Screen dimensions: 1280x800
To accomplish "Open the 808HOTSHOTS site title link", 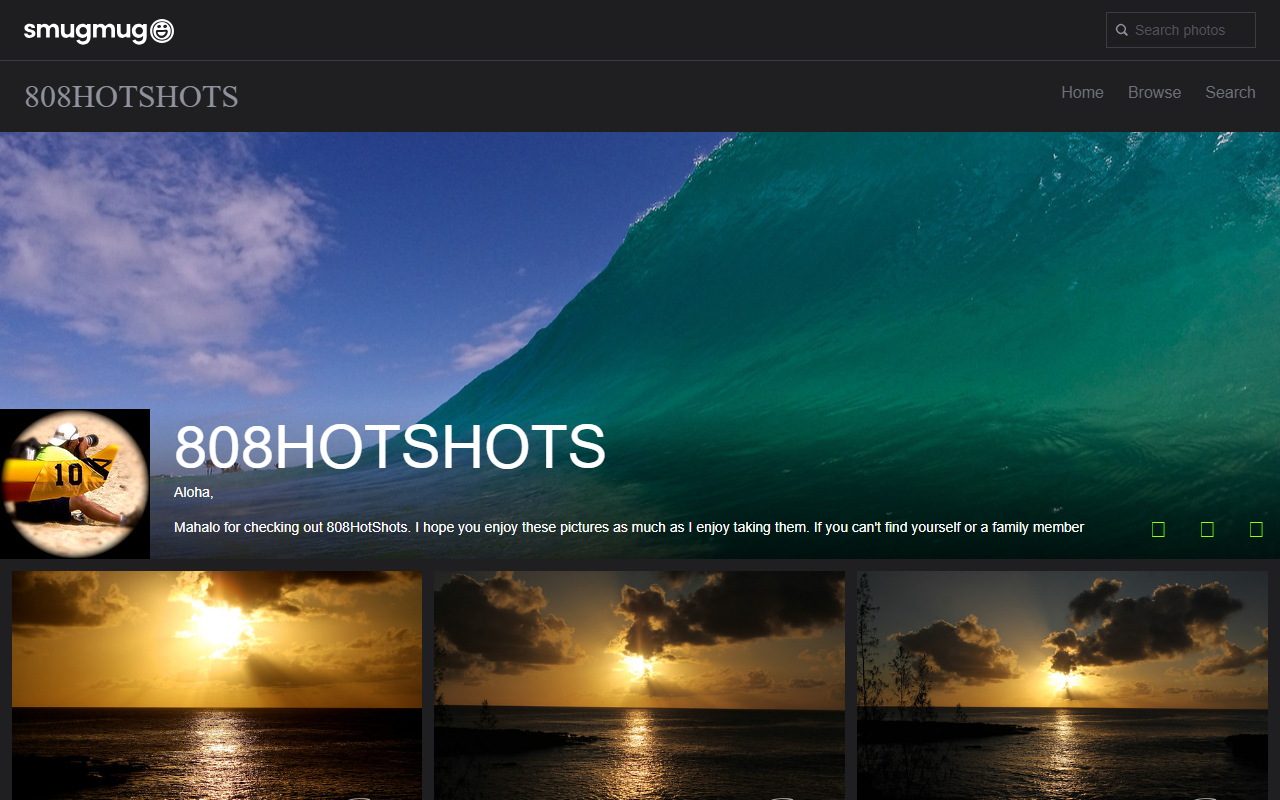I will click(x=131, y=97).
